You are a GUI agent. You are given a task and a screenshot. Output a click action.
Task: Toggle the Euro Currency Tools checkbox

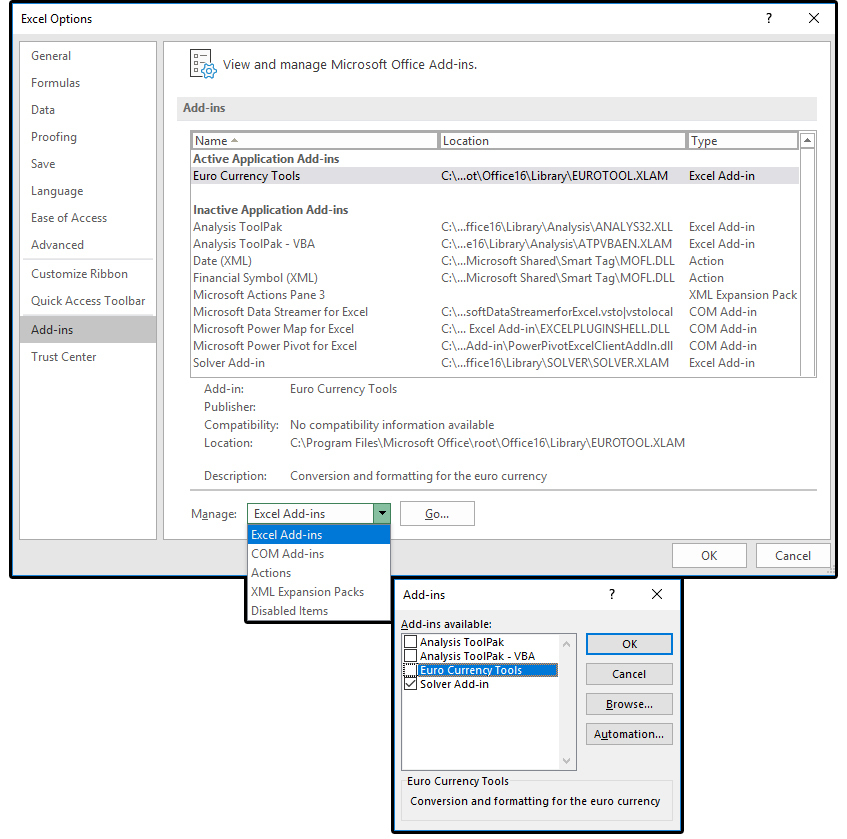[410, 670]
